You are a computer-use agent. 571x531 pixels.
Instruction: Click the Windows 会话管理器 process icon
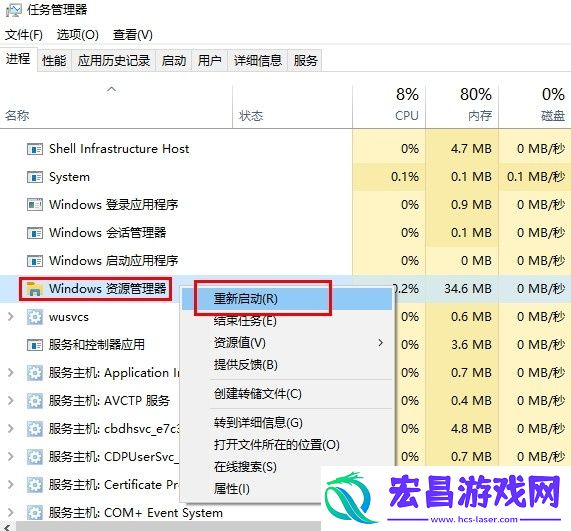coord(35,233)
